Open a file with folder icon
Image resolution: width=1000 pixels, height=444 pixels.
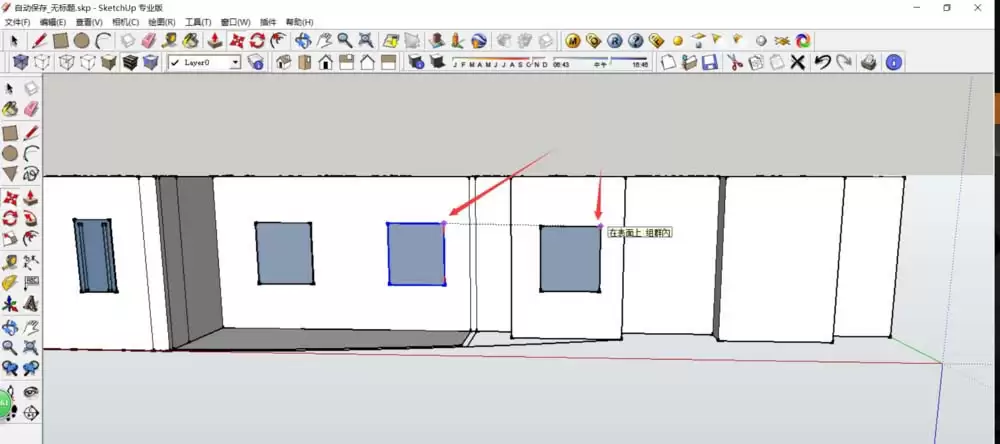click(688, 62)
